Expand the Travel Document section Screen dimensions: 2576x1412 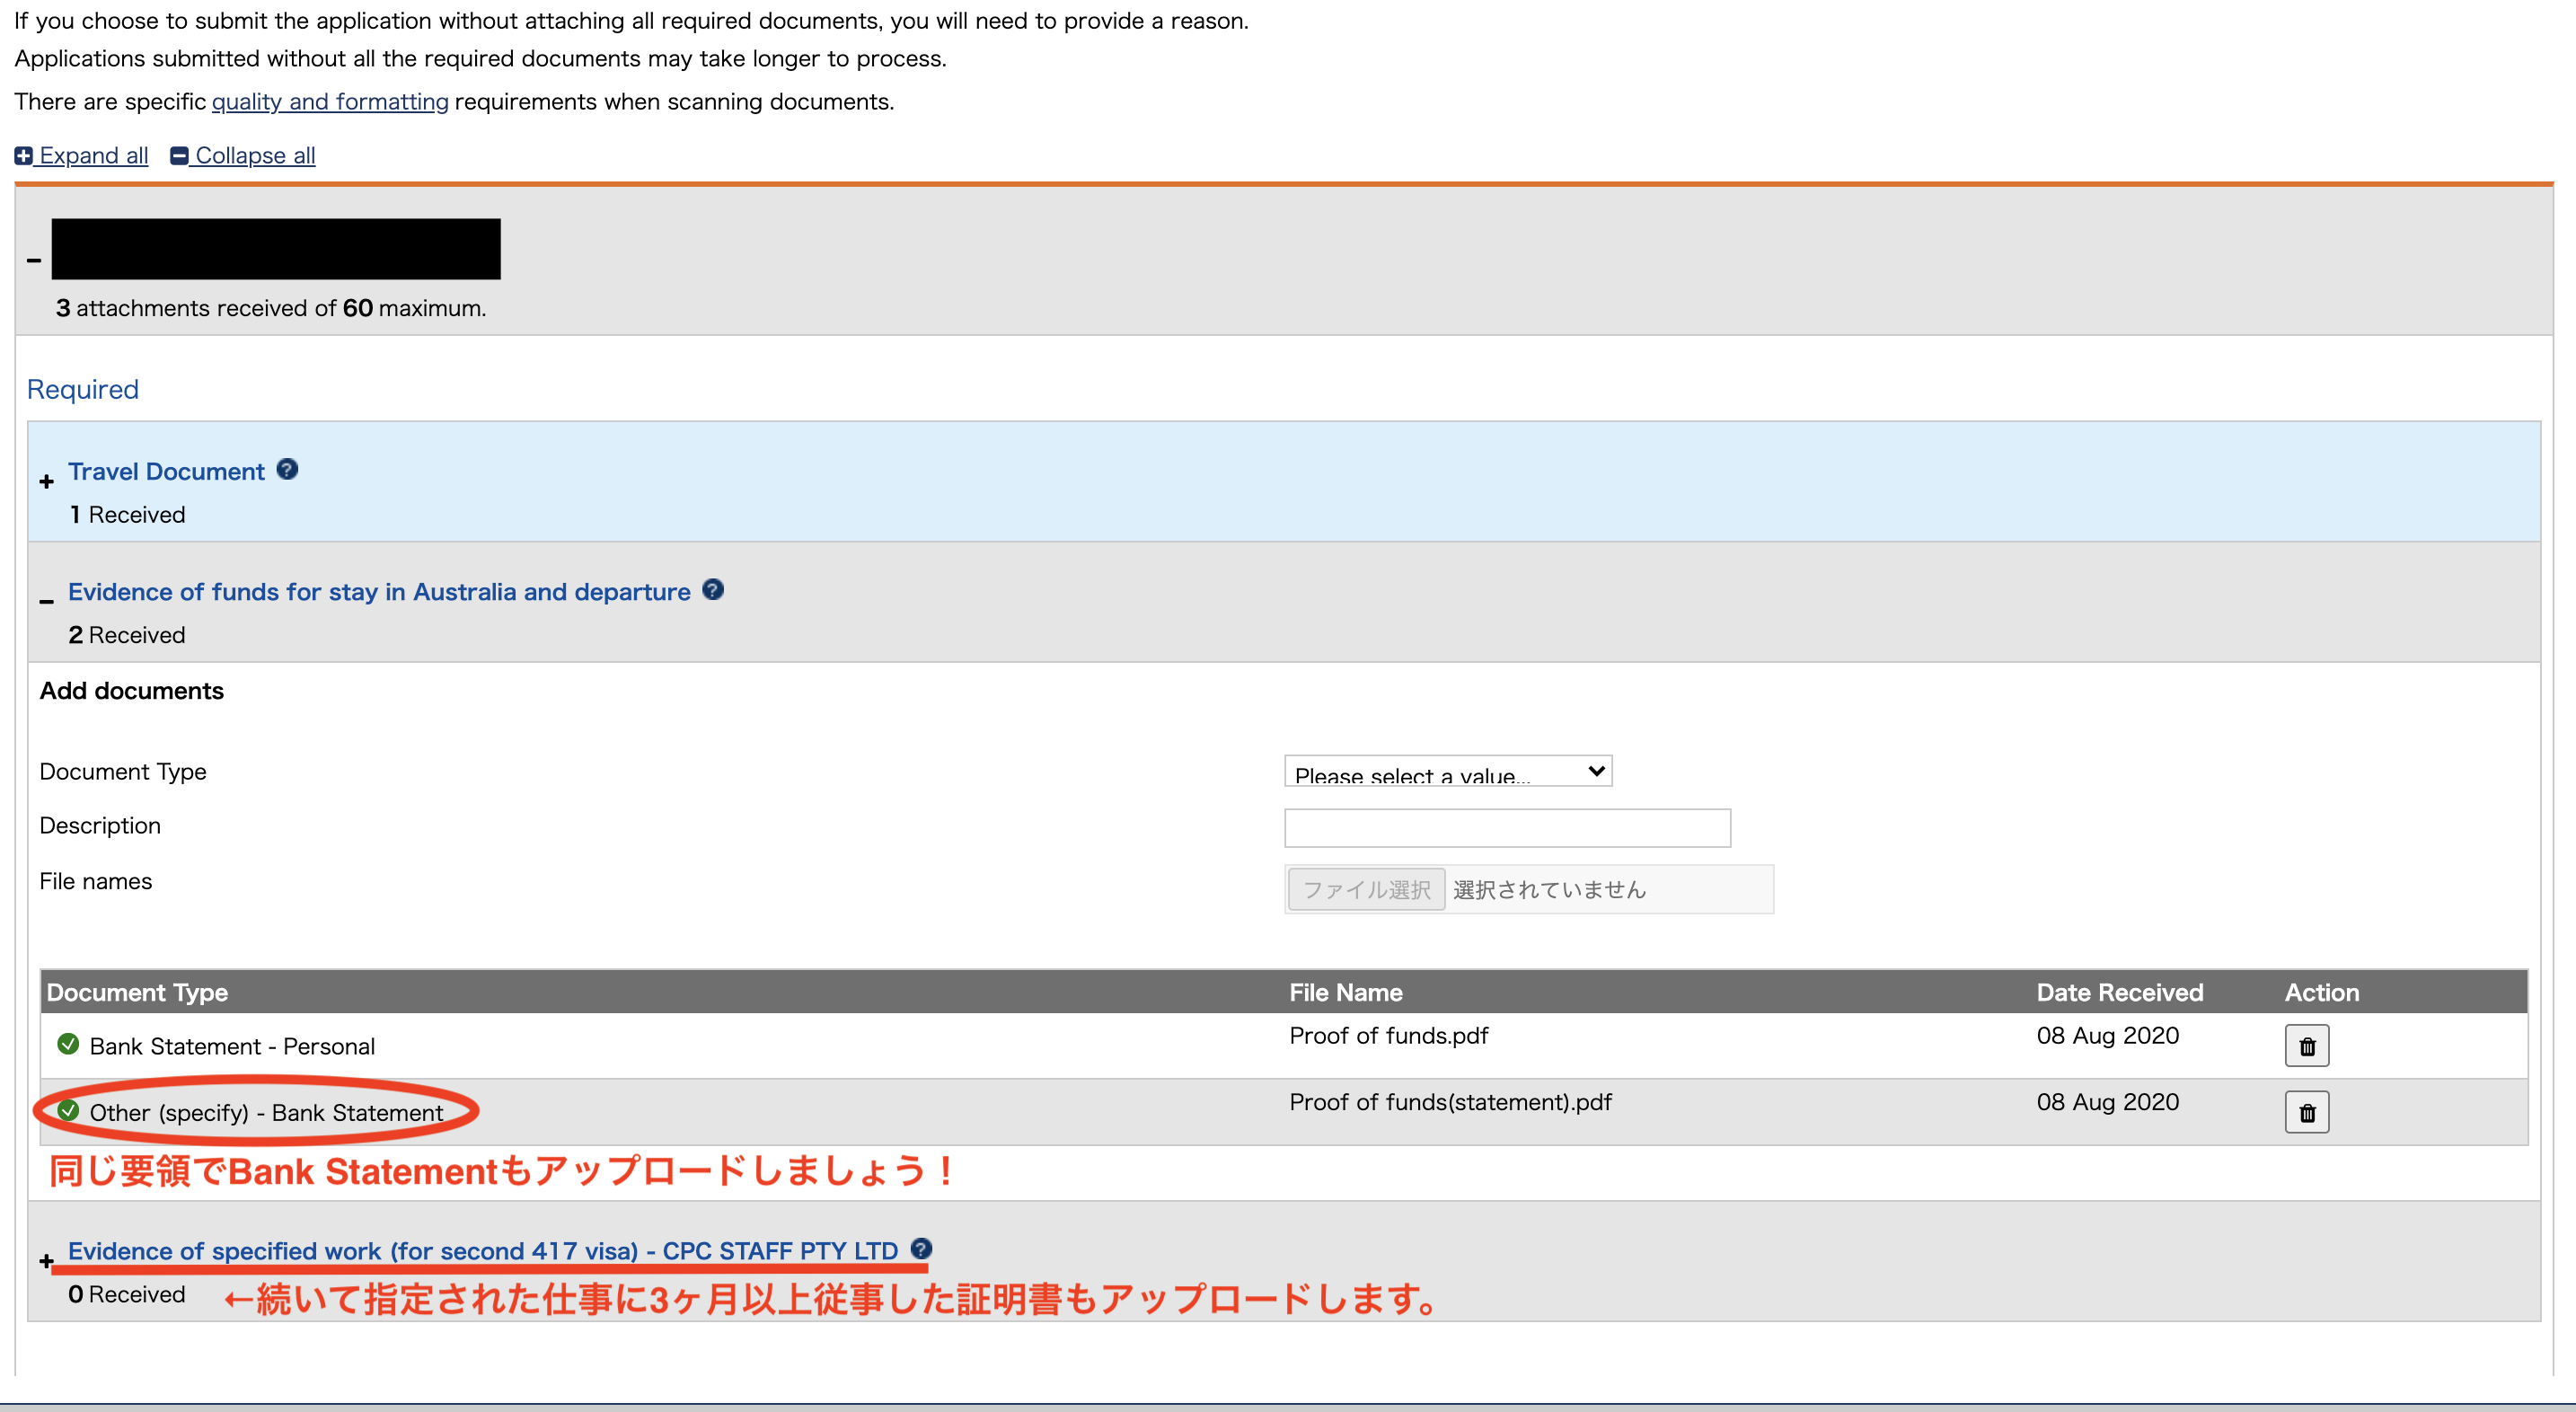46,482
